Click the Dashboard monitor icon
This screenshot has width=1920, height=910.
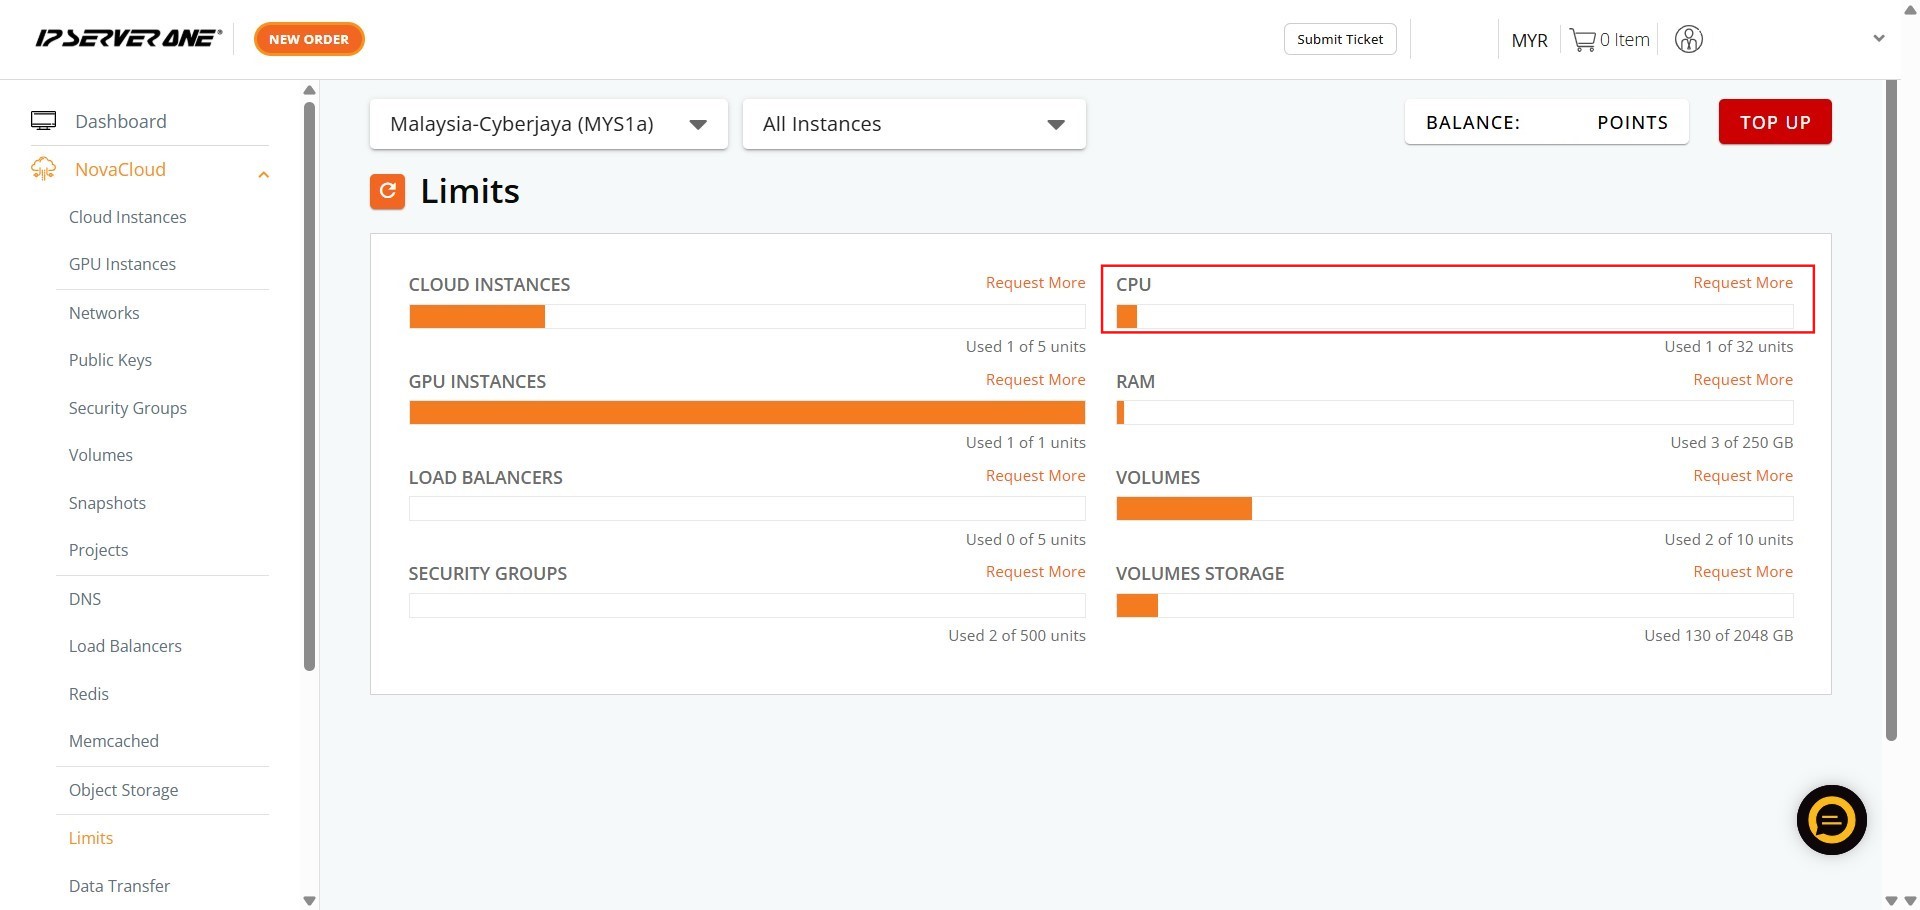pos(43,121)
